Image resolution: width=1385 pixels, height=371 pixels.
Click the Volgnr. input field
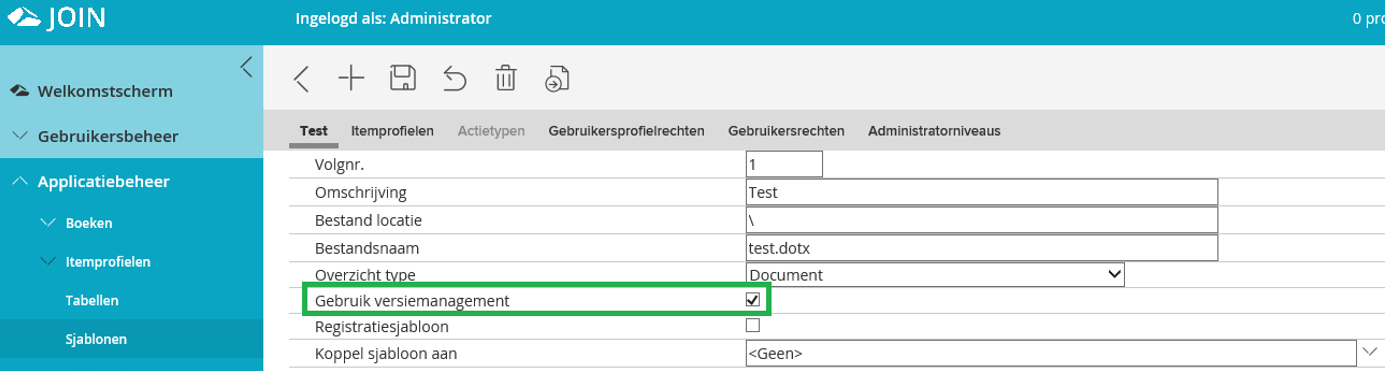[784, 164]
